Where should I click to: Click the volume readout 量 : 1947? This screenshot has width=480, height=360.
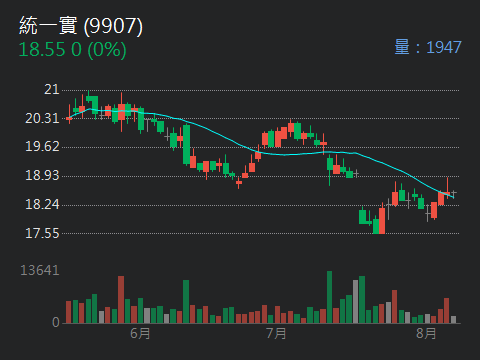(428, 47)
